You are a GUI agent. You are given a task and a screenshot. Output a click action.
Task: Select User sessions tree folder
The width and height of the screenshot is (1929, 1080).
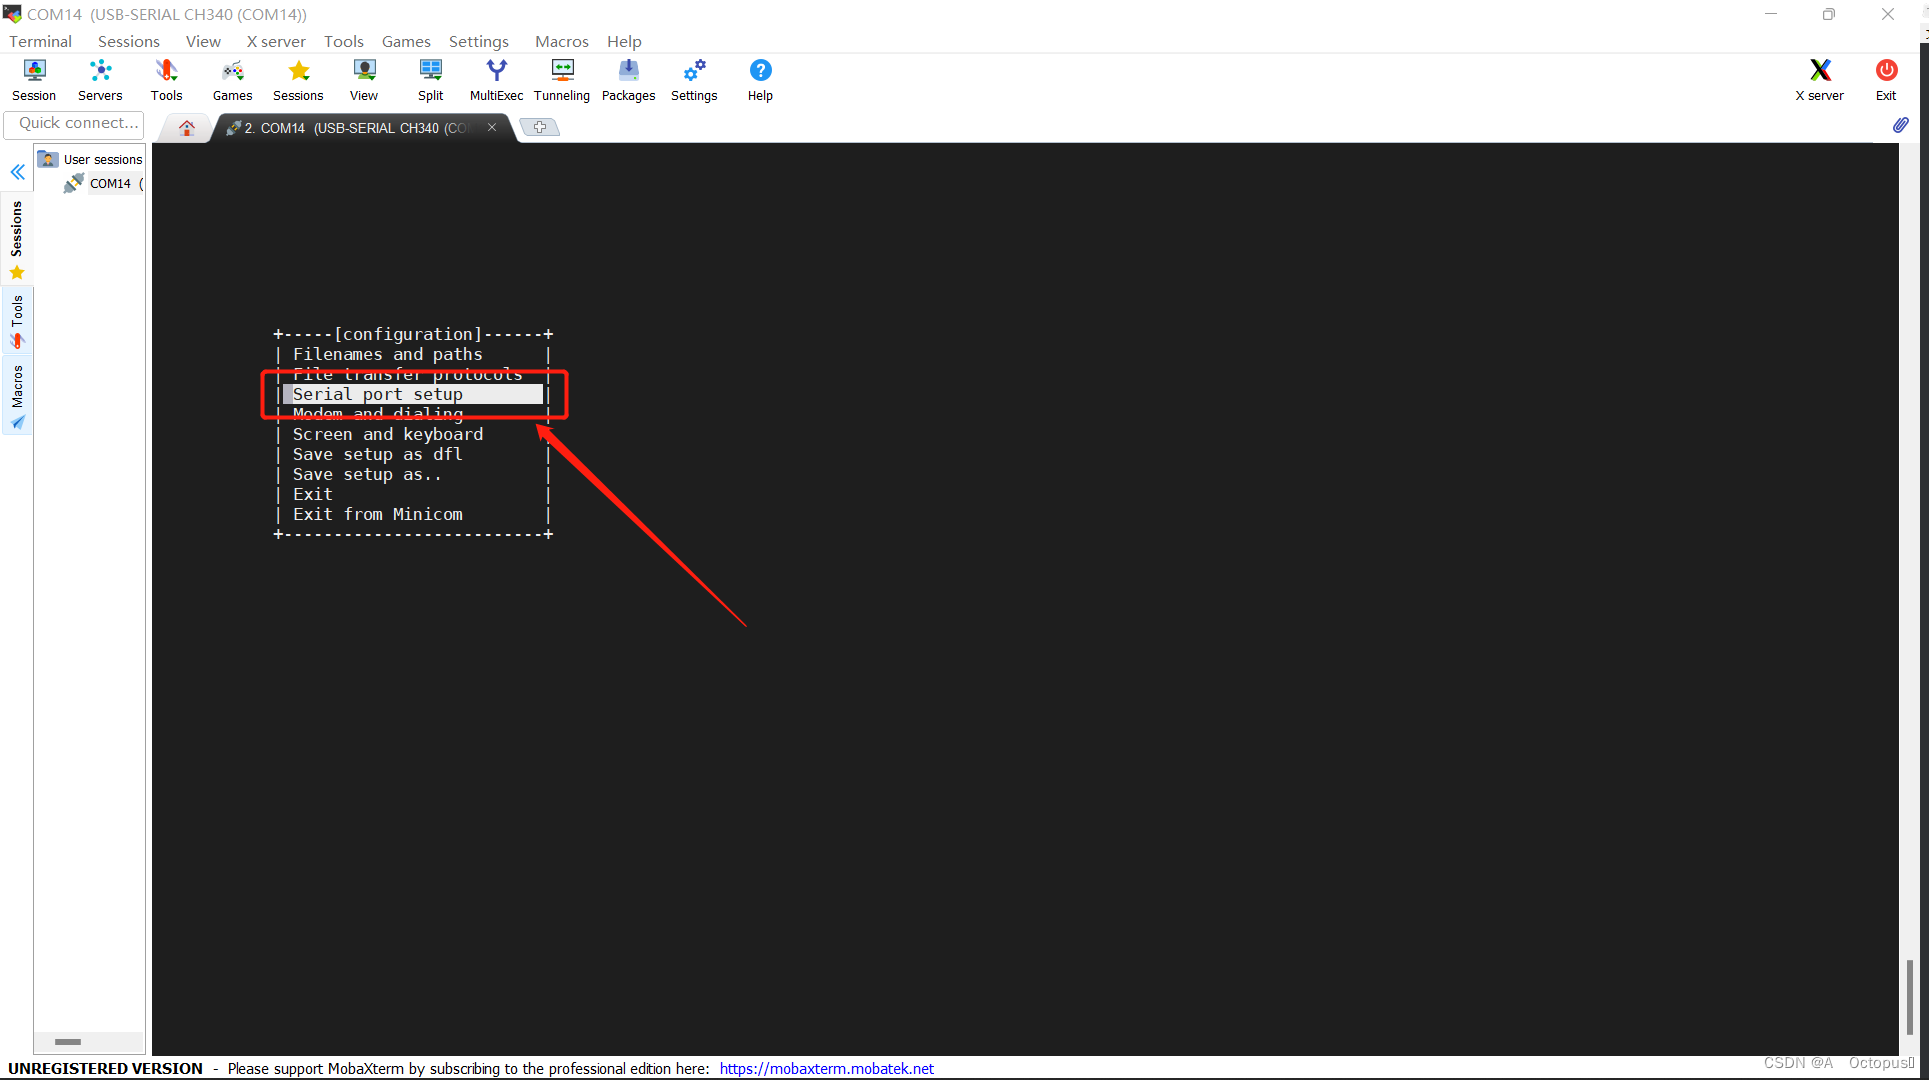[91, 159]
